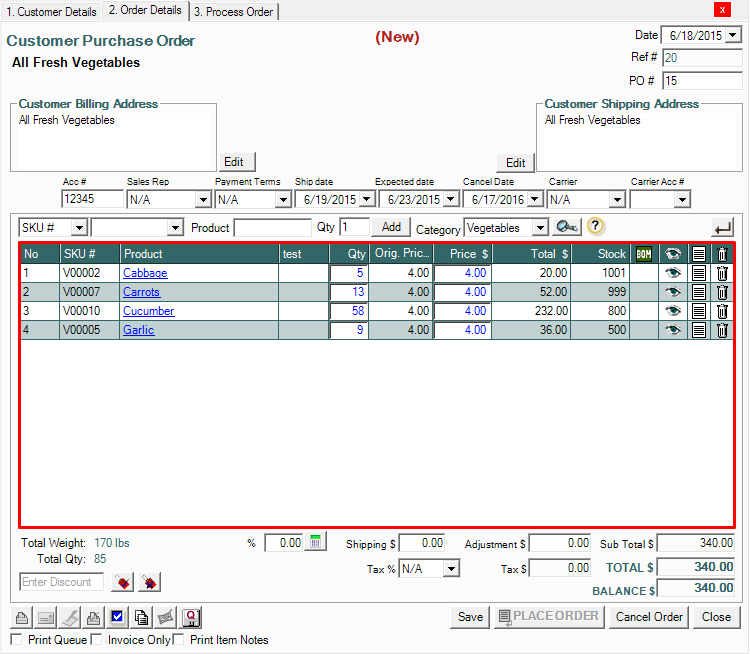Open the Cucumber product link
750x654 pixels.
click(x=148, y=311)
